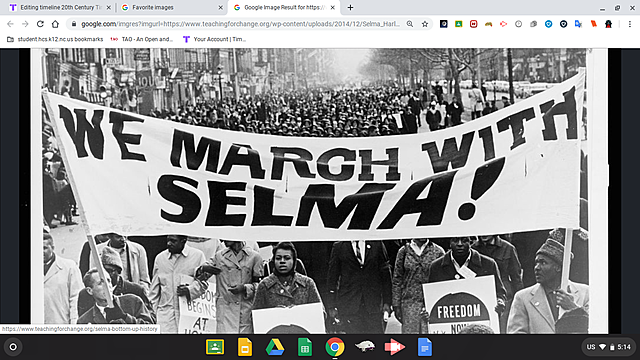Open student.hcs.k12.nc.us bookmarks folder
Image resolution: width=640 pixels, height=360 pixels.
tap(55, 39)
